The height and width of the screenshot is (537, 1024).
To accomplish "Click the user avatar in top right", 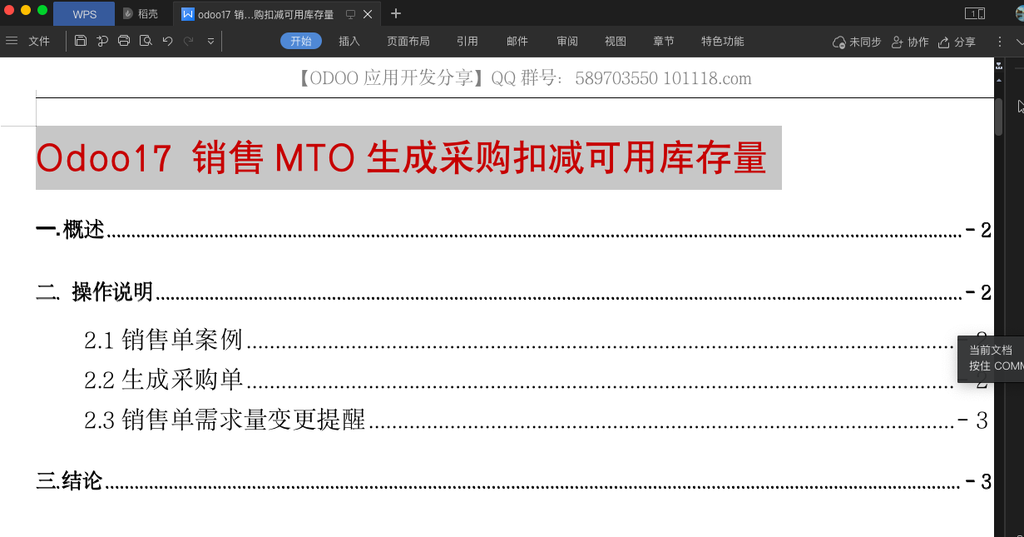I will coord(1019,13).
